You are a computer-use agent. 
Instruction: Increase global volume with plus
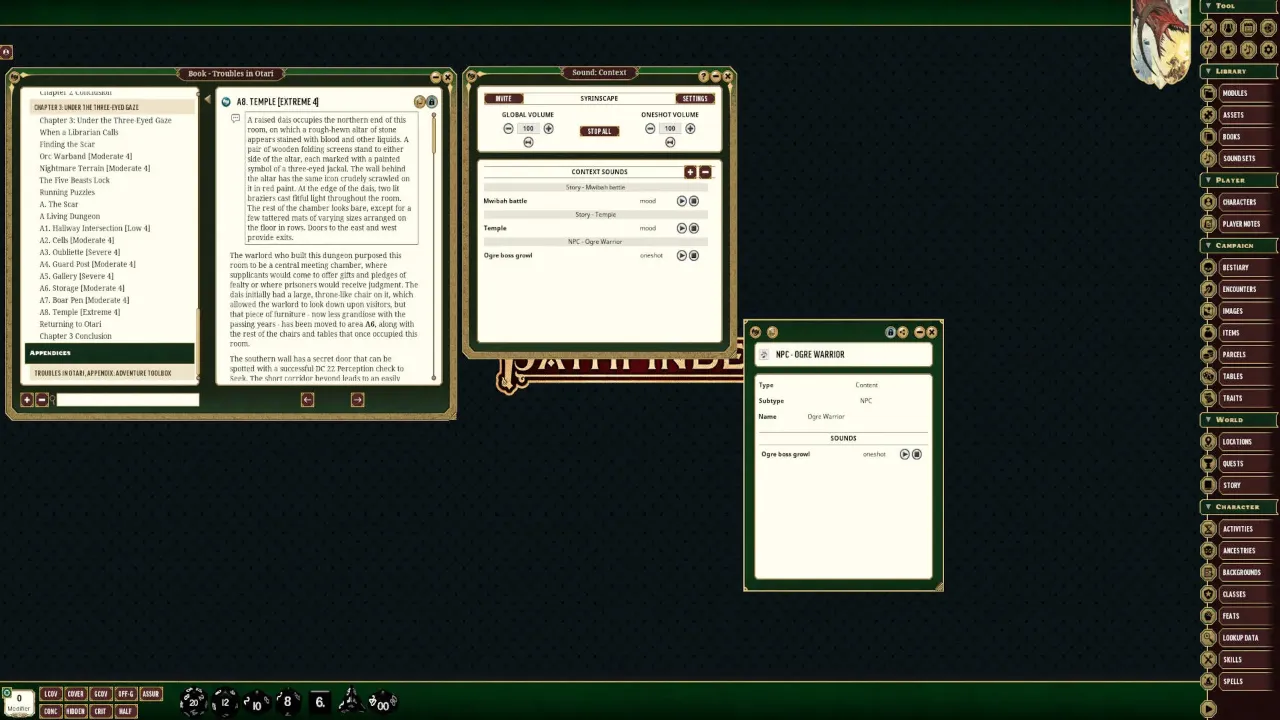[x=548, y=129]
